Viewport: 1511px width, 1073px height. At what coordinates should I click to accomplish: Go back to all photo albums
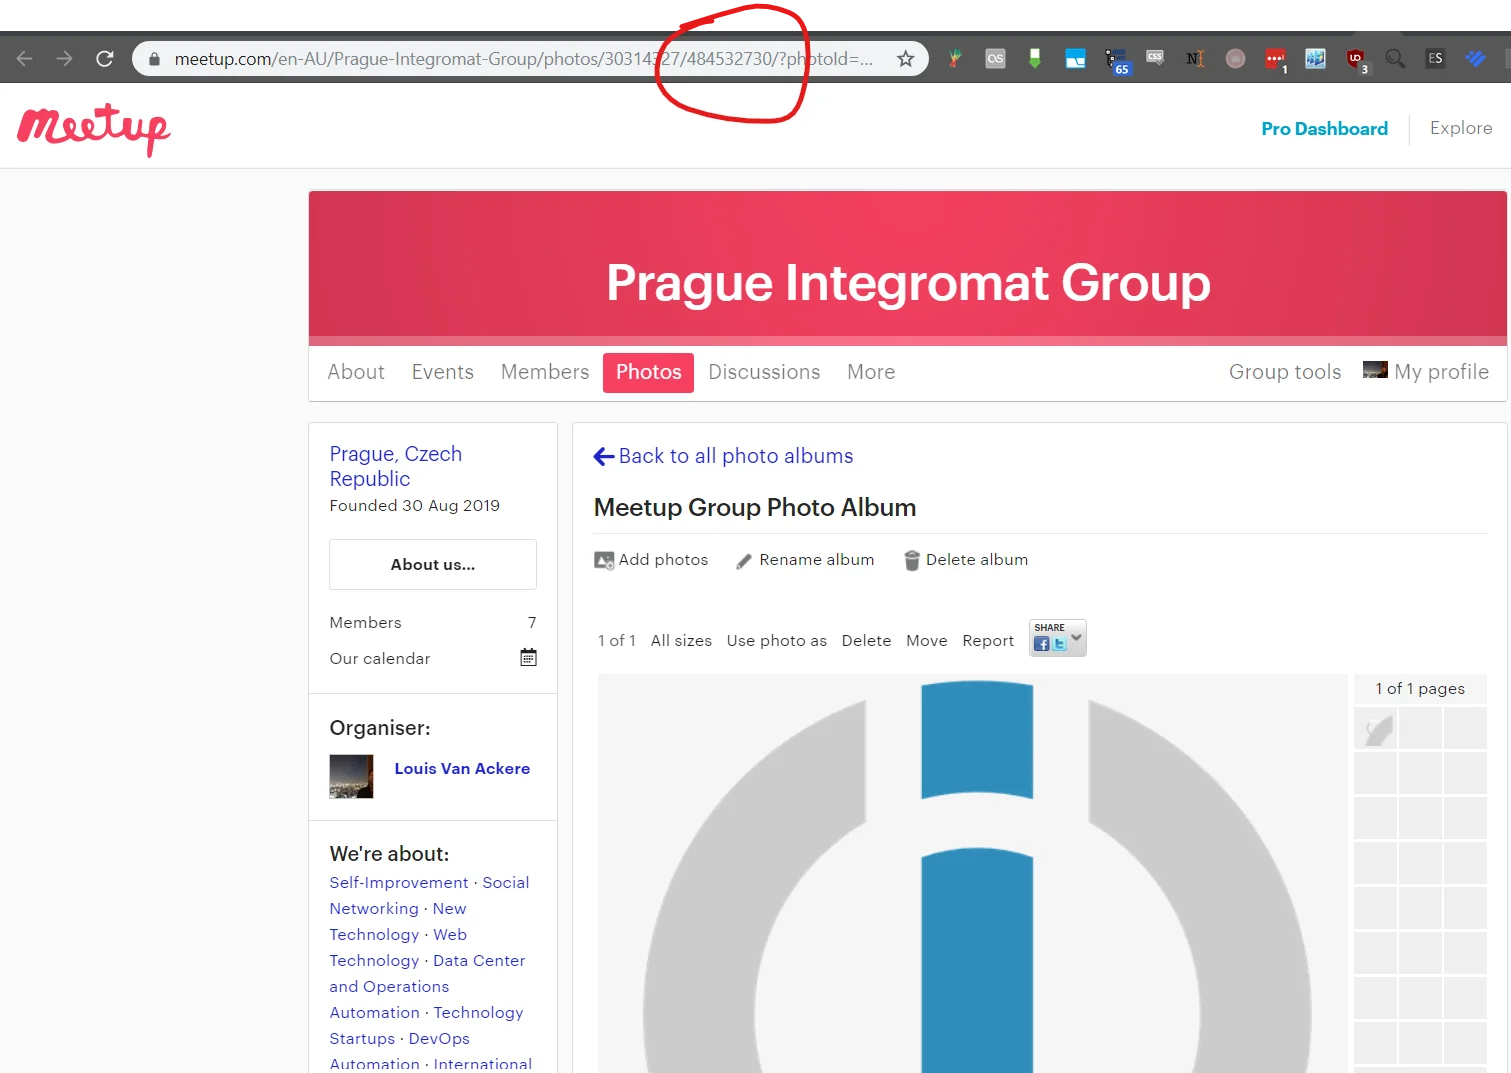[x=736, y=456]
